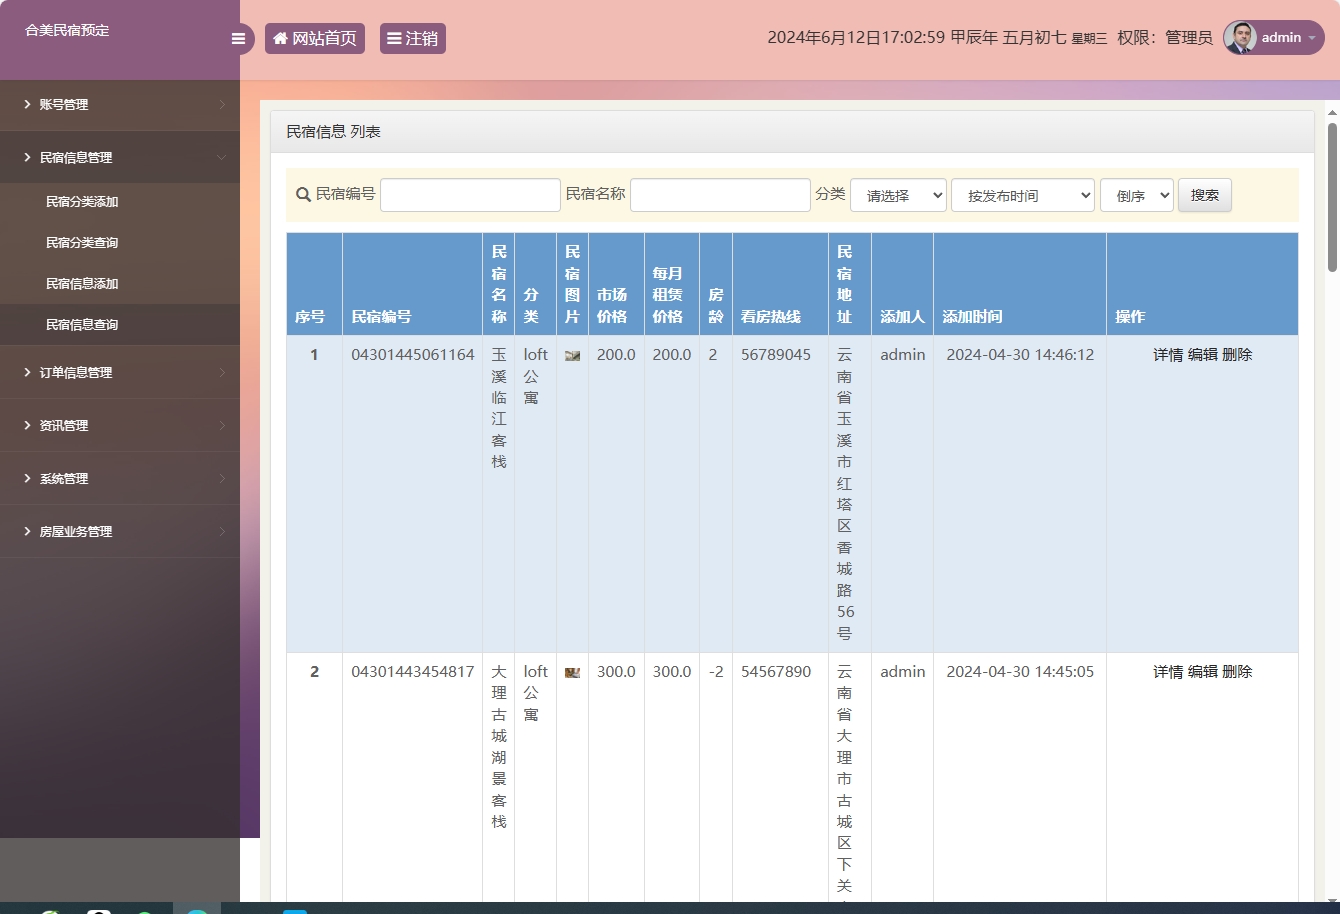1340x914 pixels.
Task: Open the 分类 请选择 dropdown
Action: click(x=898, y=195)
